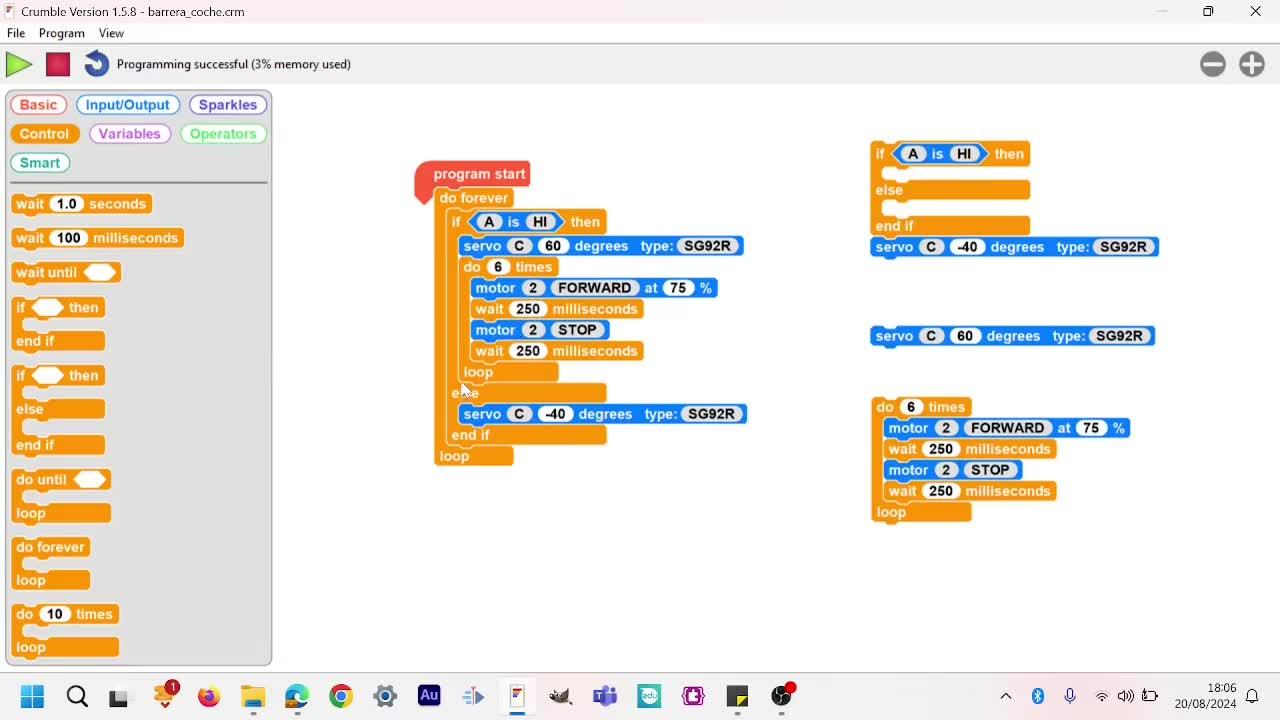Select the 'do until' palette block
The image size is (1280, 720).
pos(62,496)
